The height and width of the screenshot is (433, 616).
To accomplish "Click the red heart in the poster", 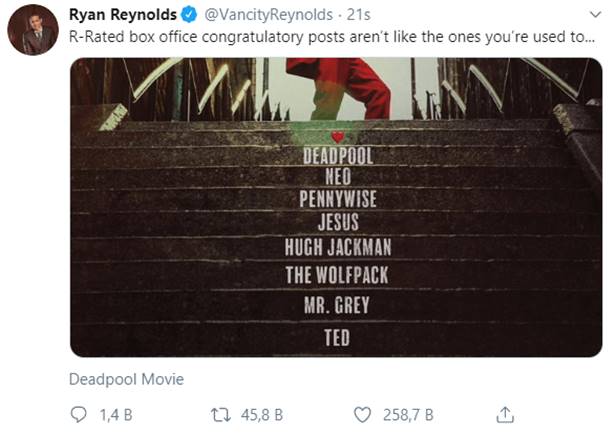I will coord(337,137).
